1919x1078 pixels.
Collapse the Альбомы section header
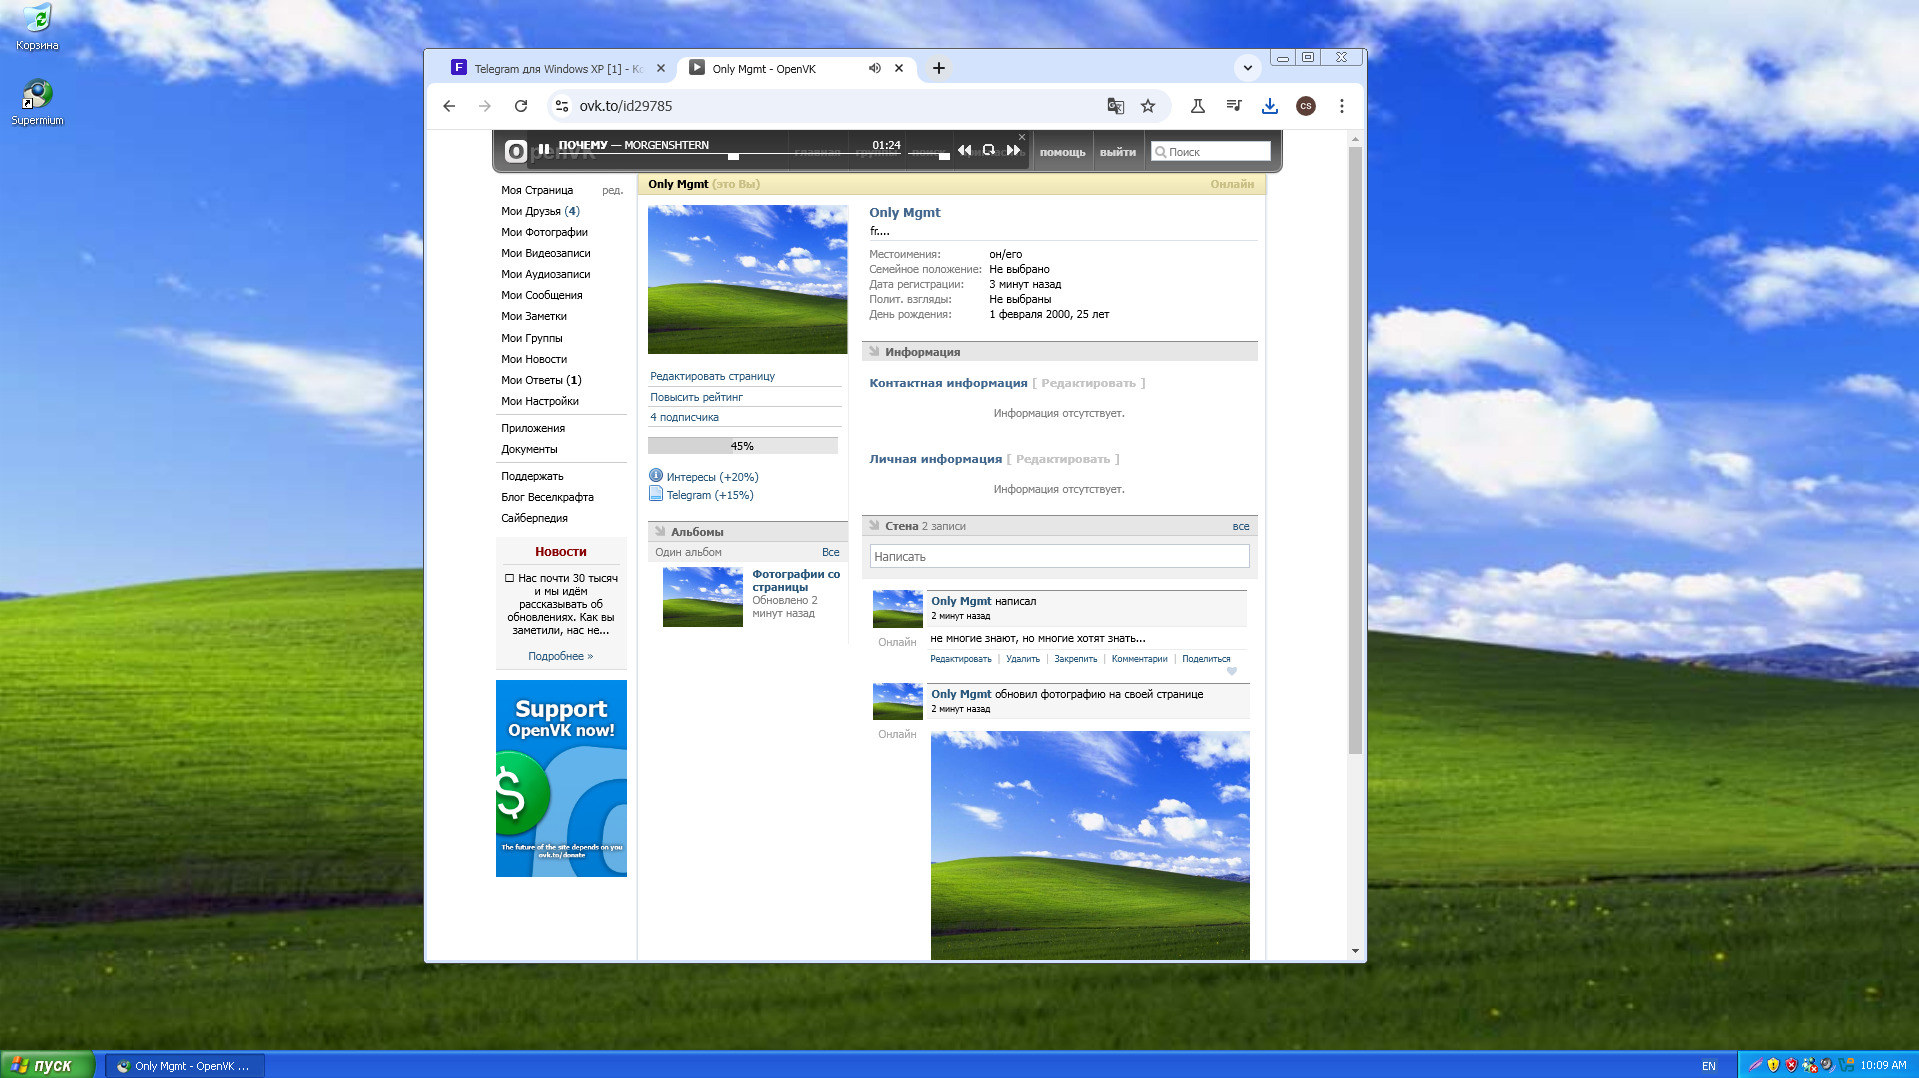click(x=661, y=532)
